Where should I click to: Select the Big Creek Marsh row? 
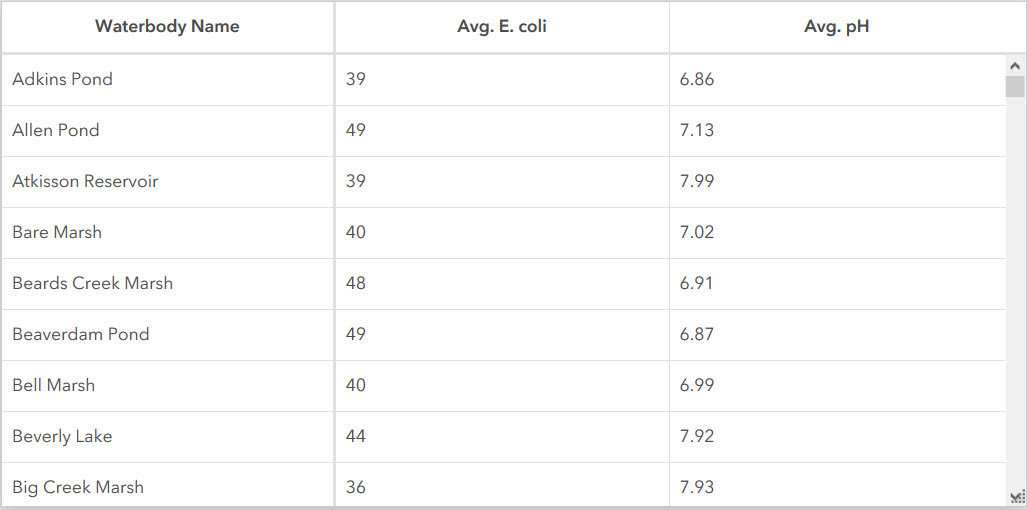[x=78, y=487]
